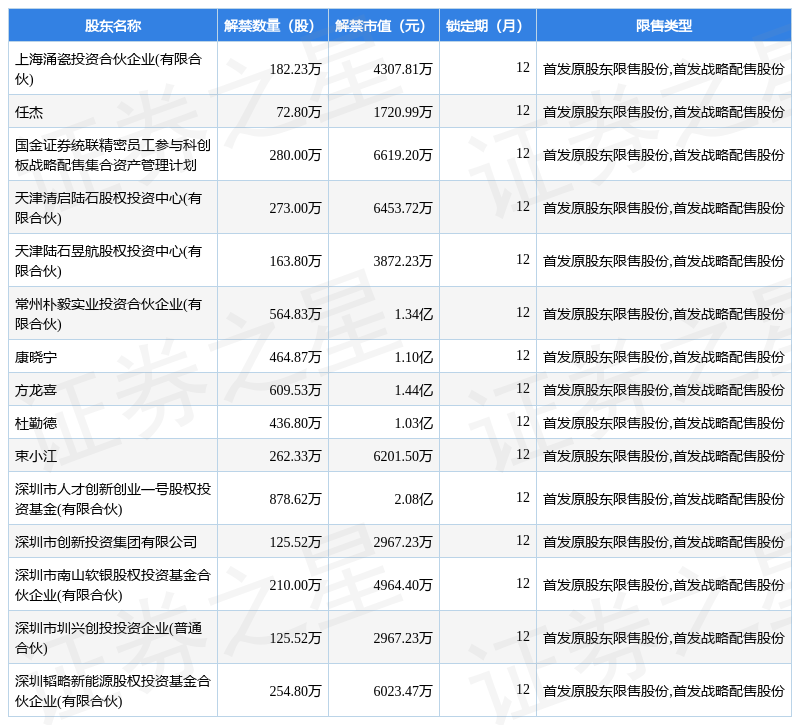Select shareholder name 束小江
This screenshot has height=725, width=792.
(36, 456)
